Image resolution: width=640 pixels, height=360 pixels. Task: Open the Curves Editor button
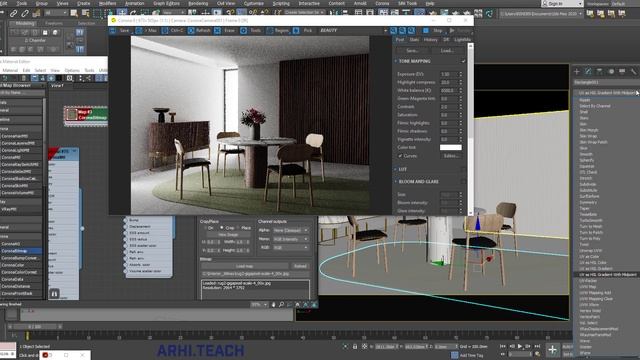click(x=451, y=156)
